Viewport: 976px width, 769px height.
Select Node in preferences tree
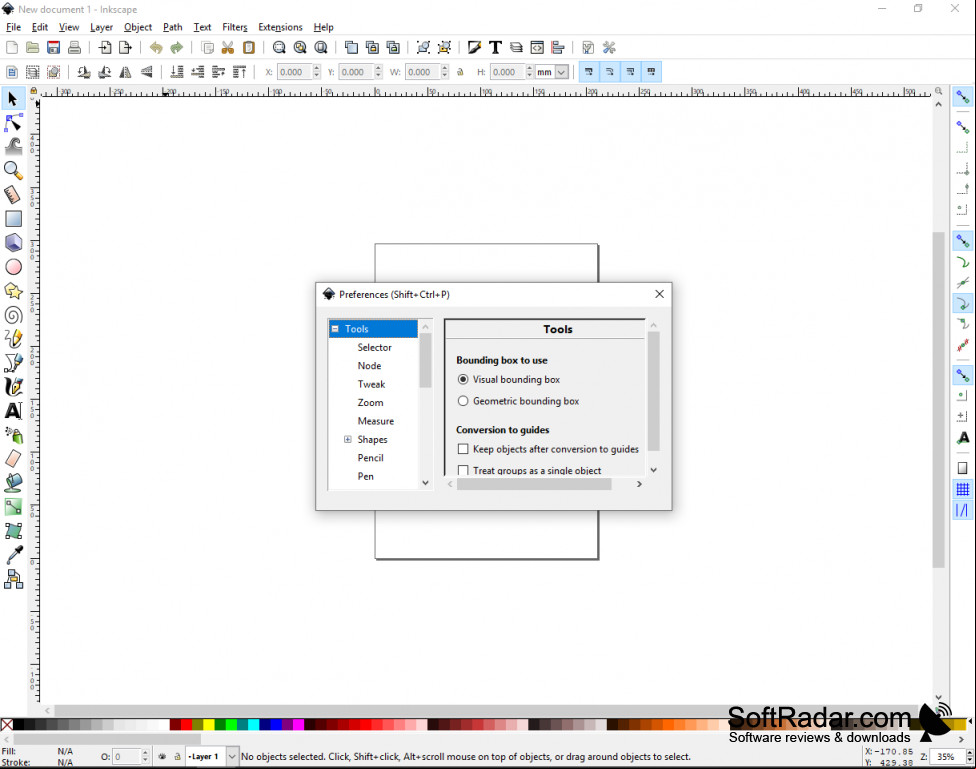tap(370, 366)
